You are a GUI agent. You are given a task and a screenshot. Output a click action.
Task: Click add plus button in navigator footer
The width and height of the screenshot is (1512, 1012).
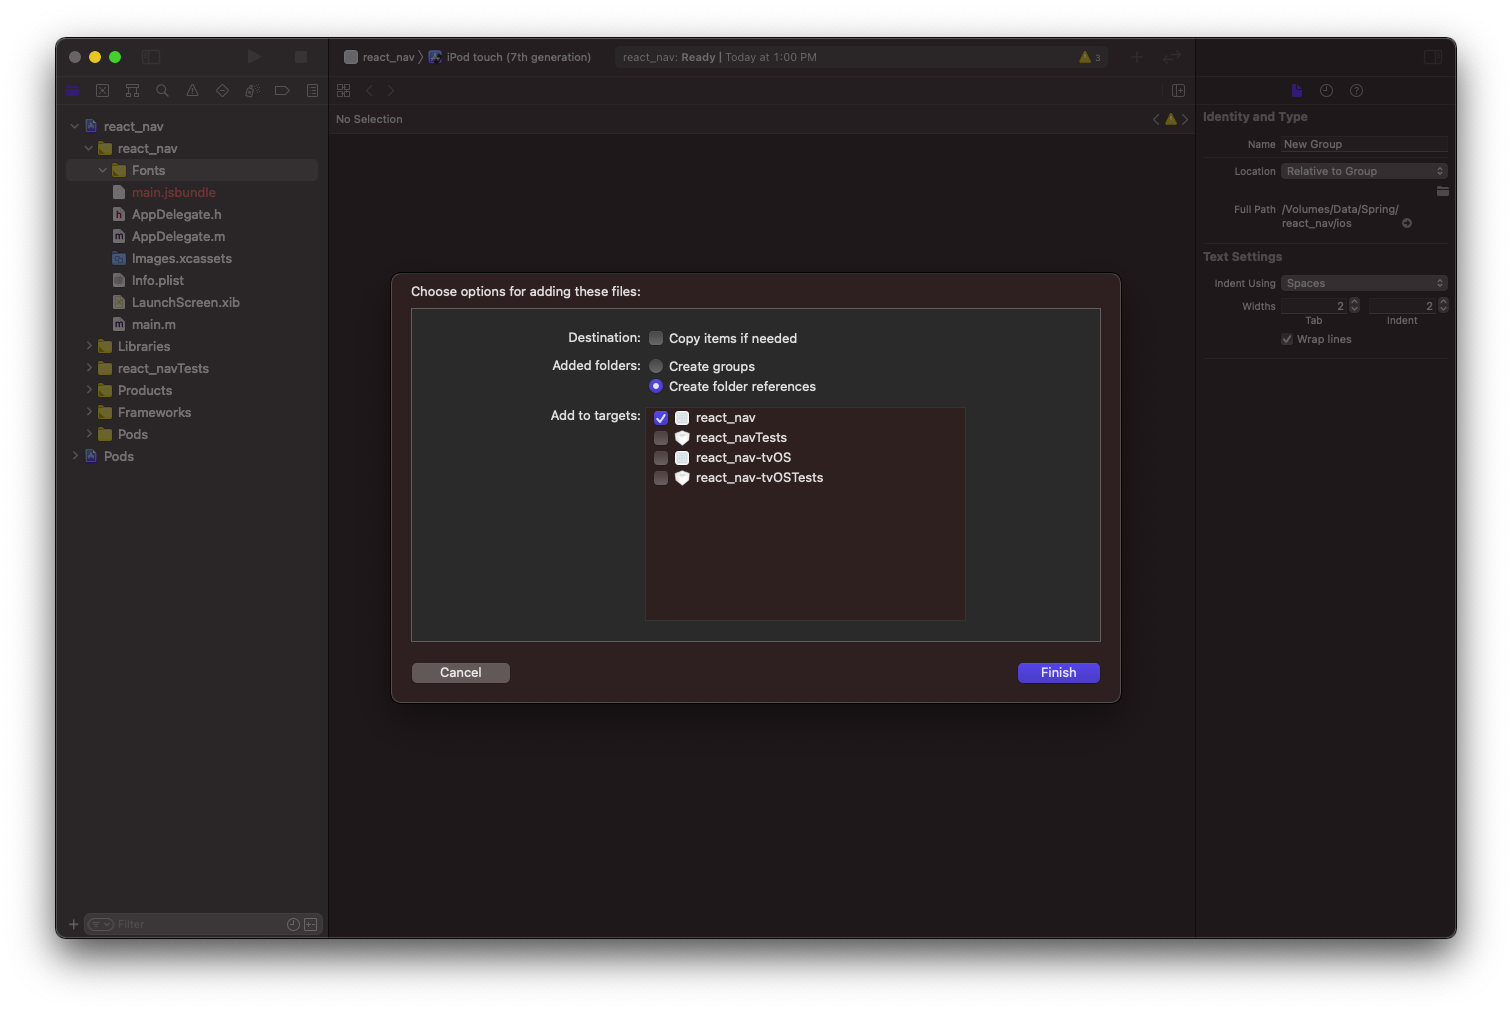73,924
